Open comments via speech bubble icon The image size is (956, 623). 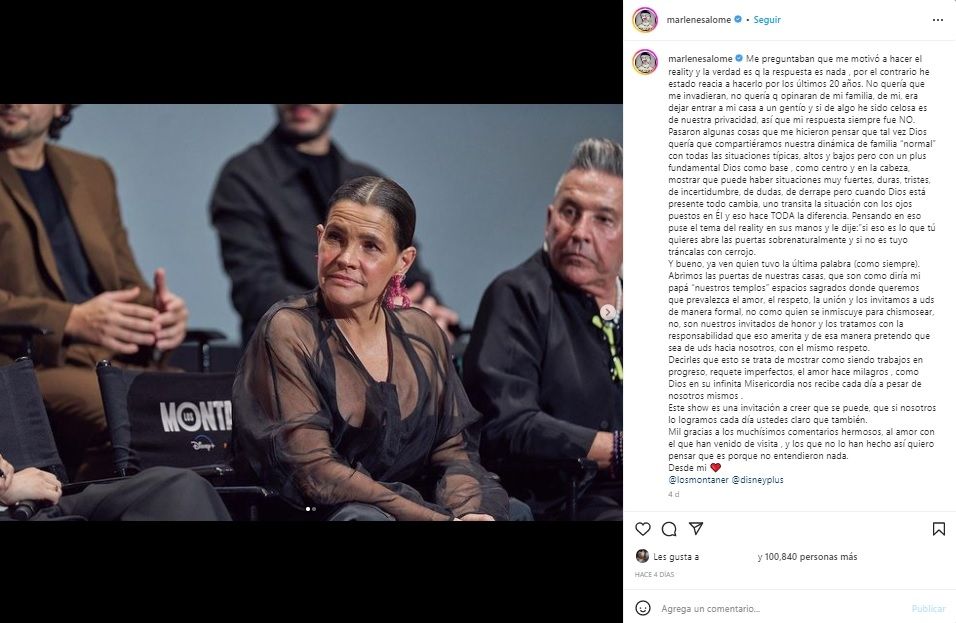tap(669, 529)
